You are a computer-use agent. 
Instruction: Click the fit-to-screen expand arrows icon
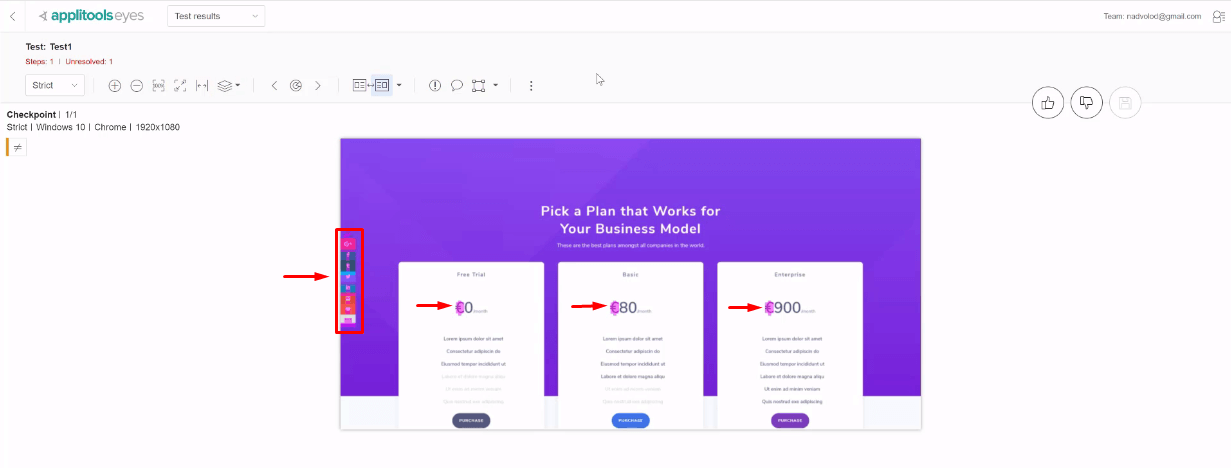click(180, 86)
